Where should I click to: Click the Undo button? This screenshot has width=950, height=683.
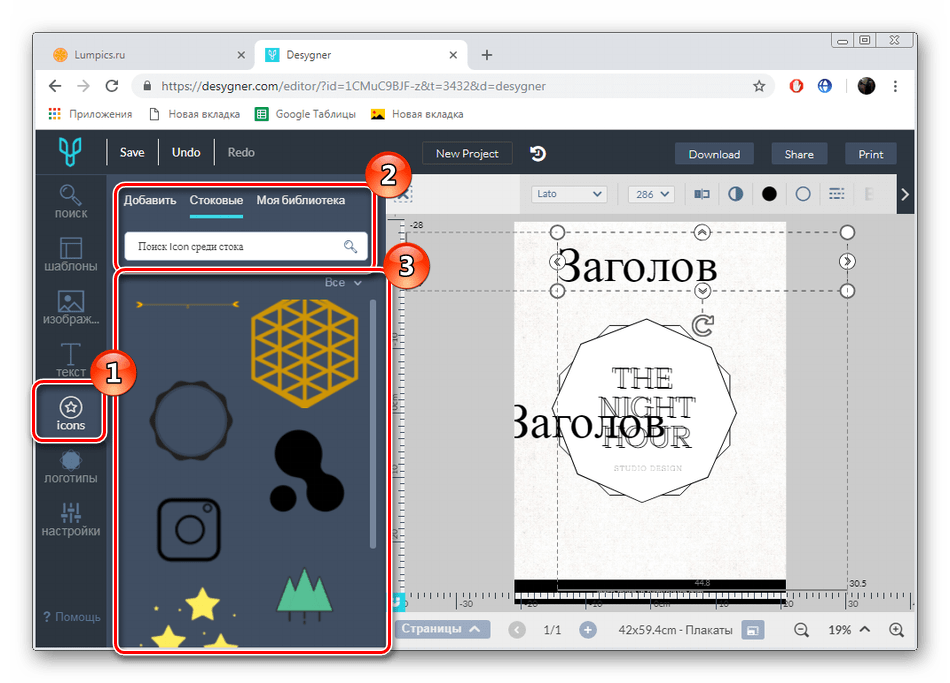pos(186,152)
